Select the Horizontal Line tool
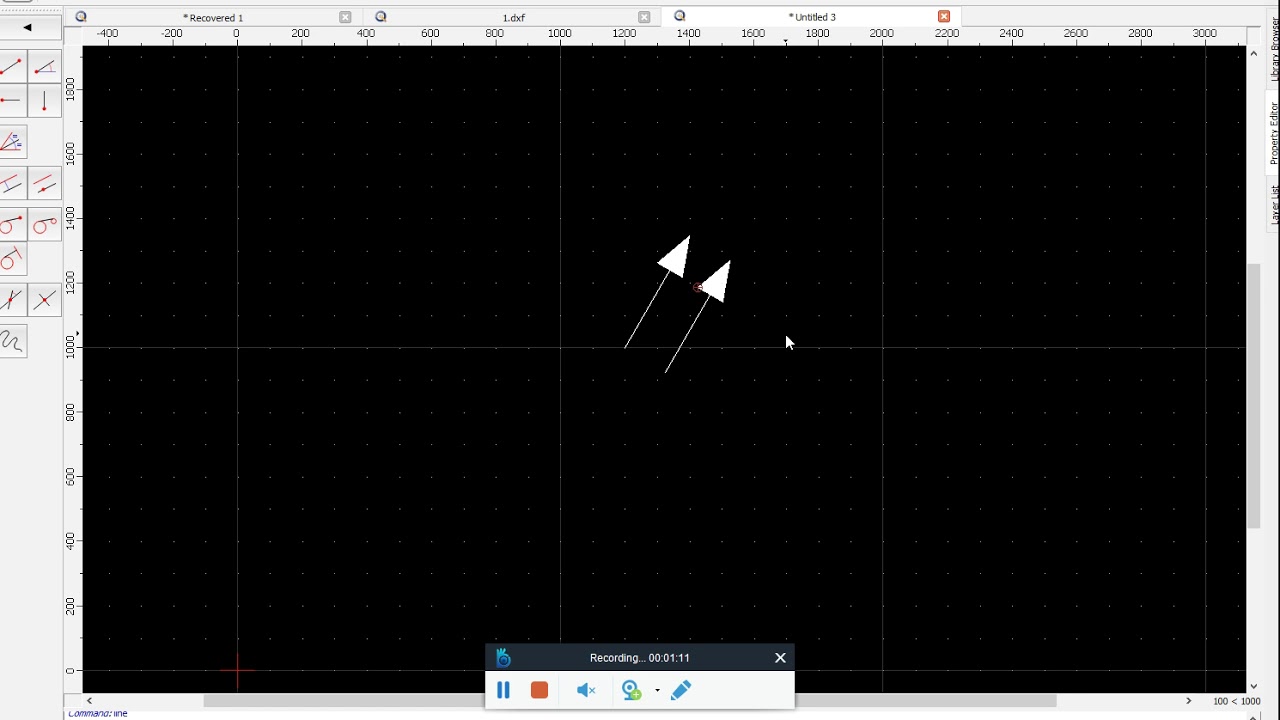Screen dimensions: 1280x720 12,101
